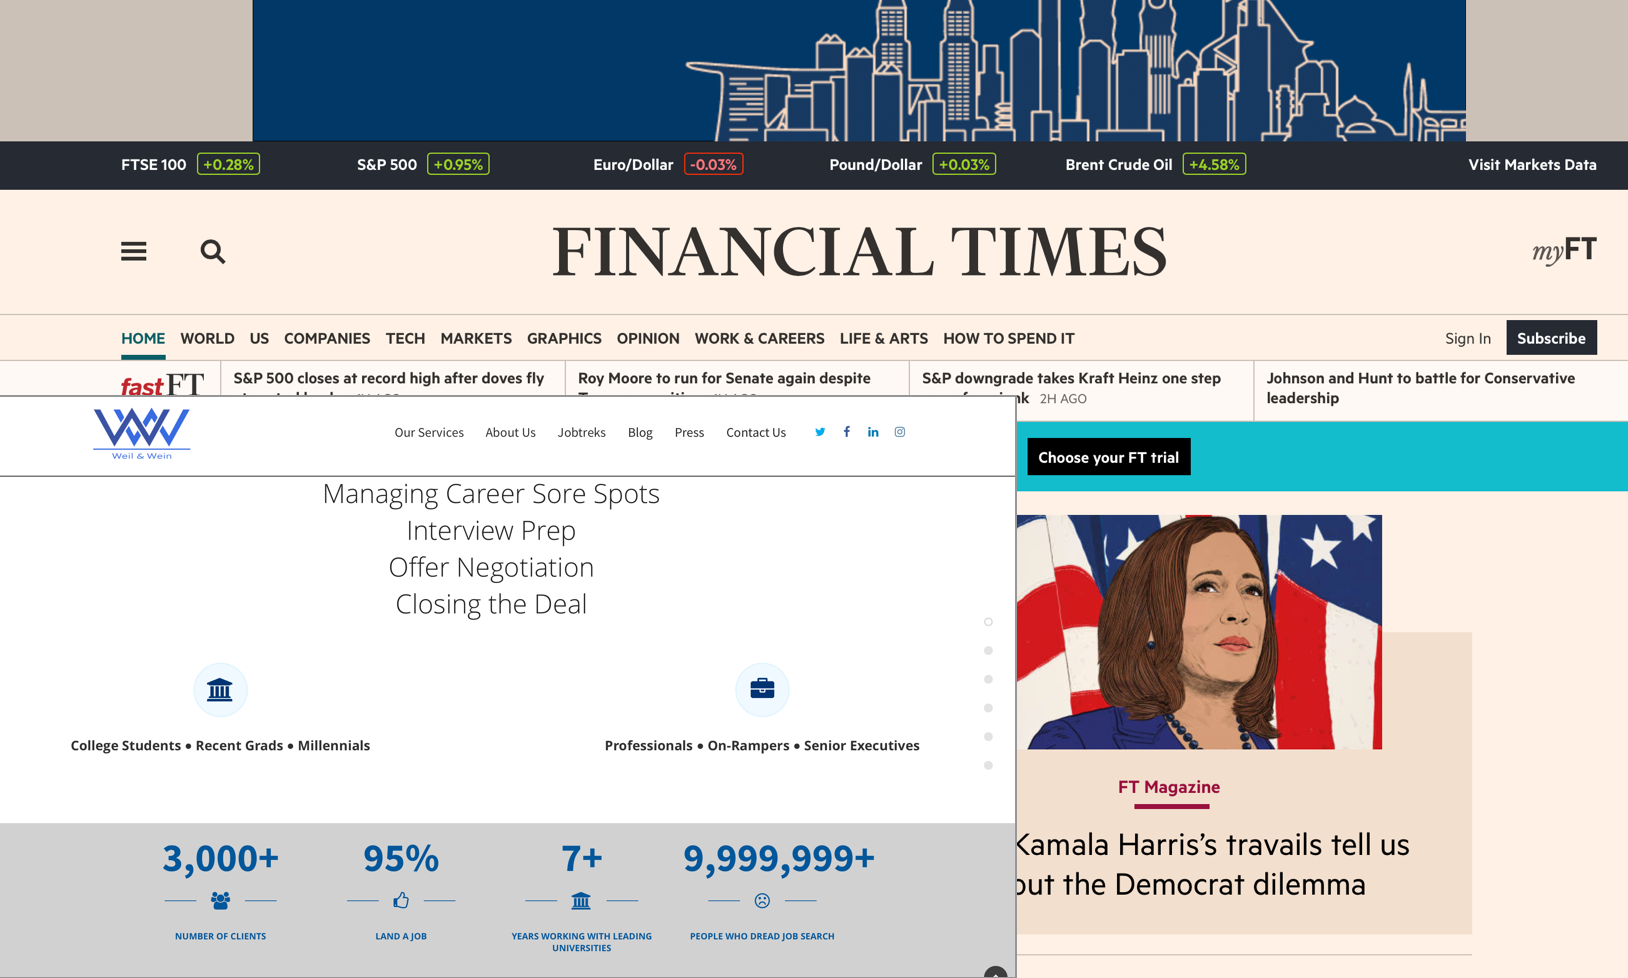Select the first page-section dot
This screenshot has height=978, width=1628.
click(x=988, y=622)
